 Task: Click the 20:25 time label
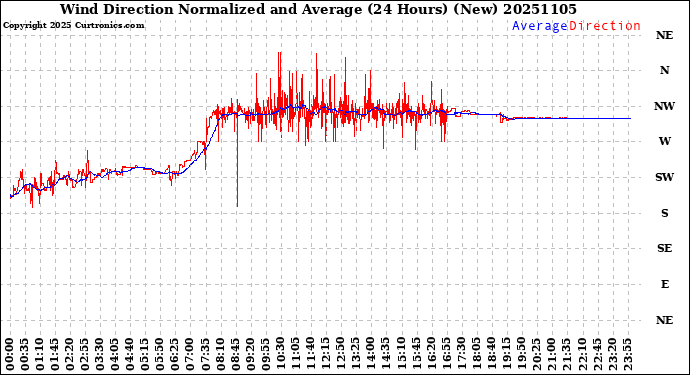pos(536,355)
